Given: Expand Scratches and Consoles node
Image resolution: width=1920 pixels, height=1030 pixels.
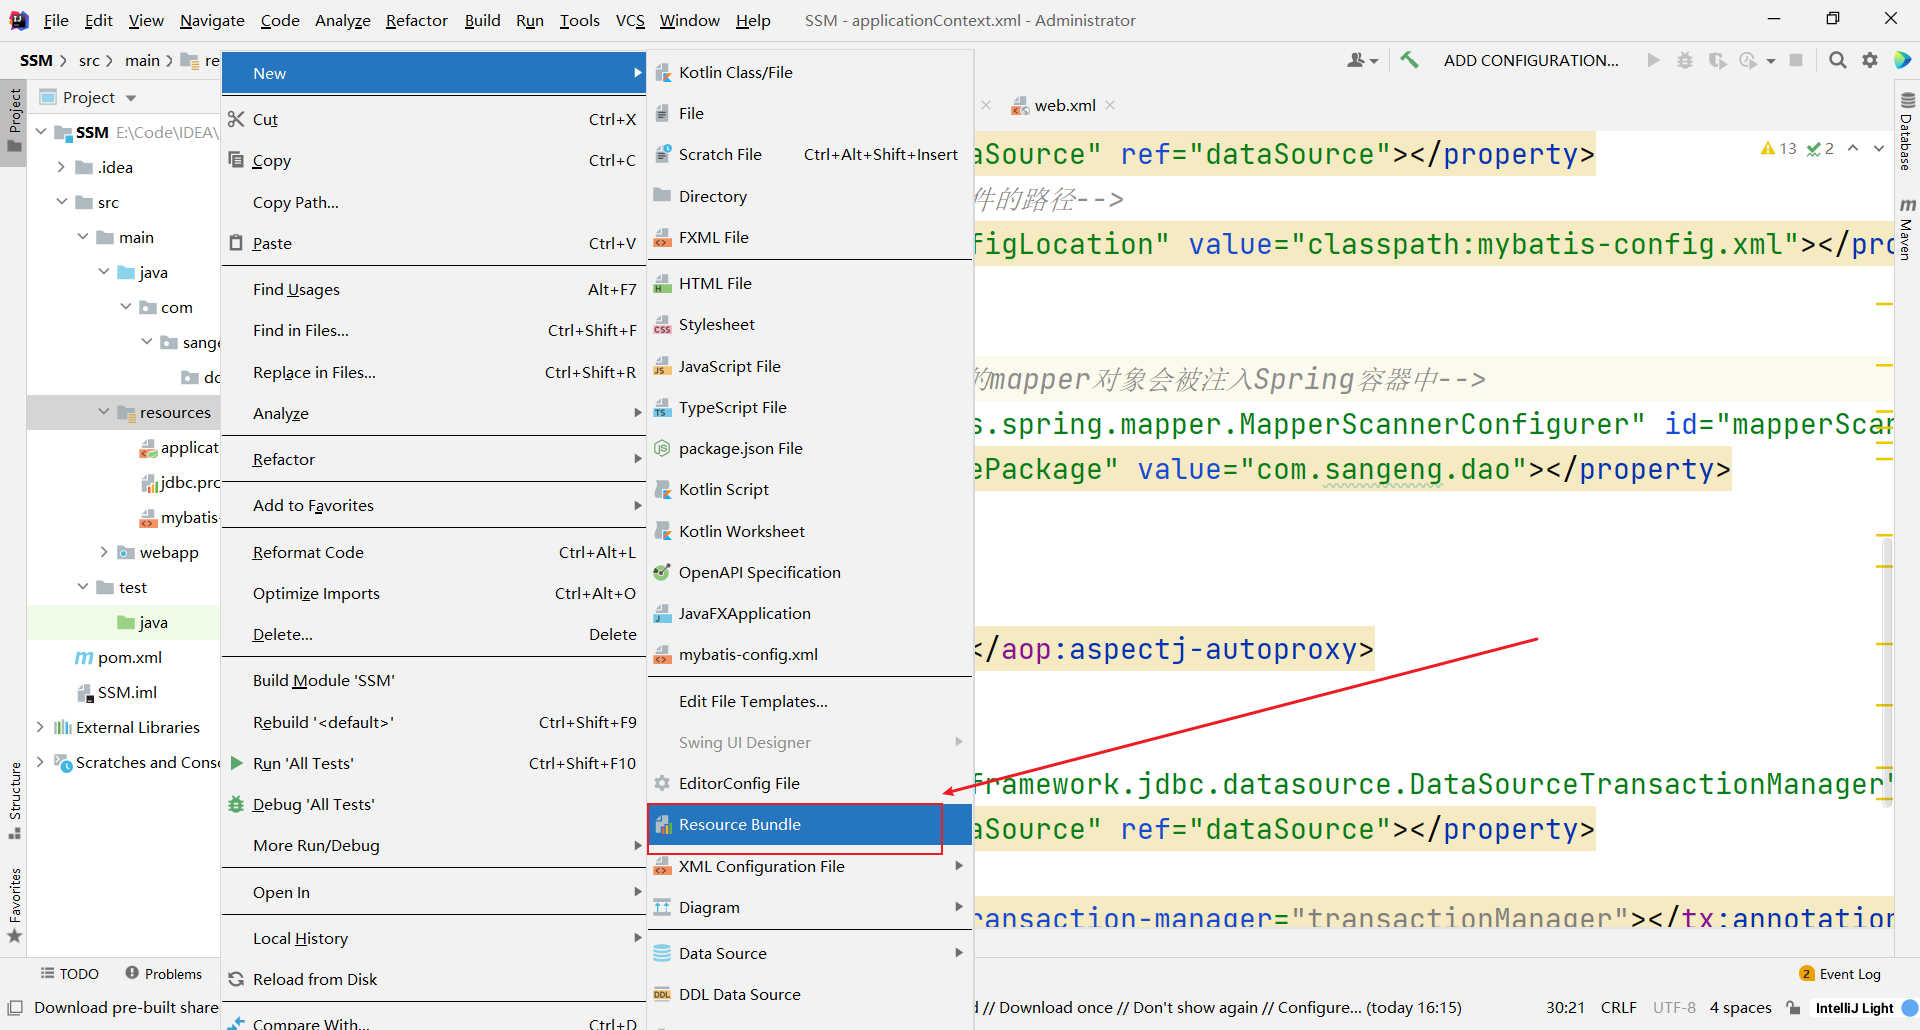Looking at the screenshot, I should (40, 762).
